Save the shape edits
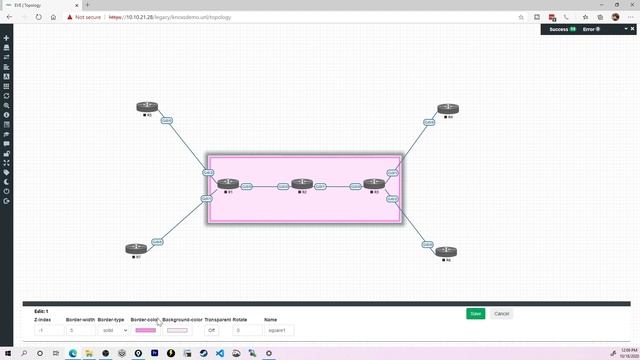This screenshot has width=640, height=360. [x=476, y=313]
